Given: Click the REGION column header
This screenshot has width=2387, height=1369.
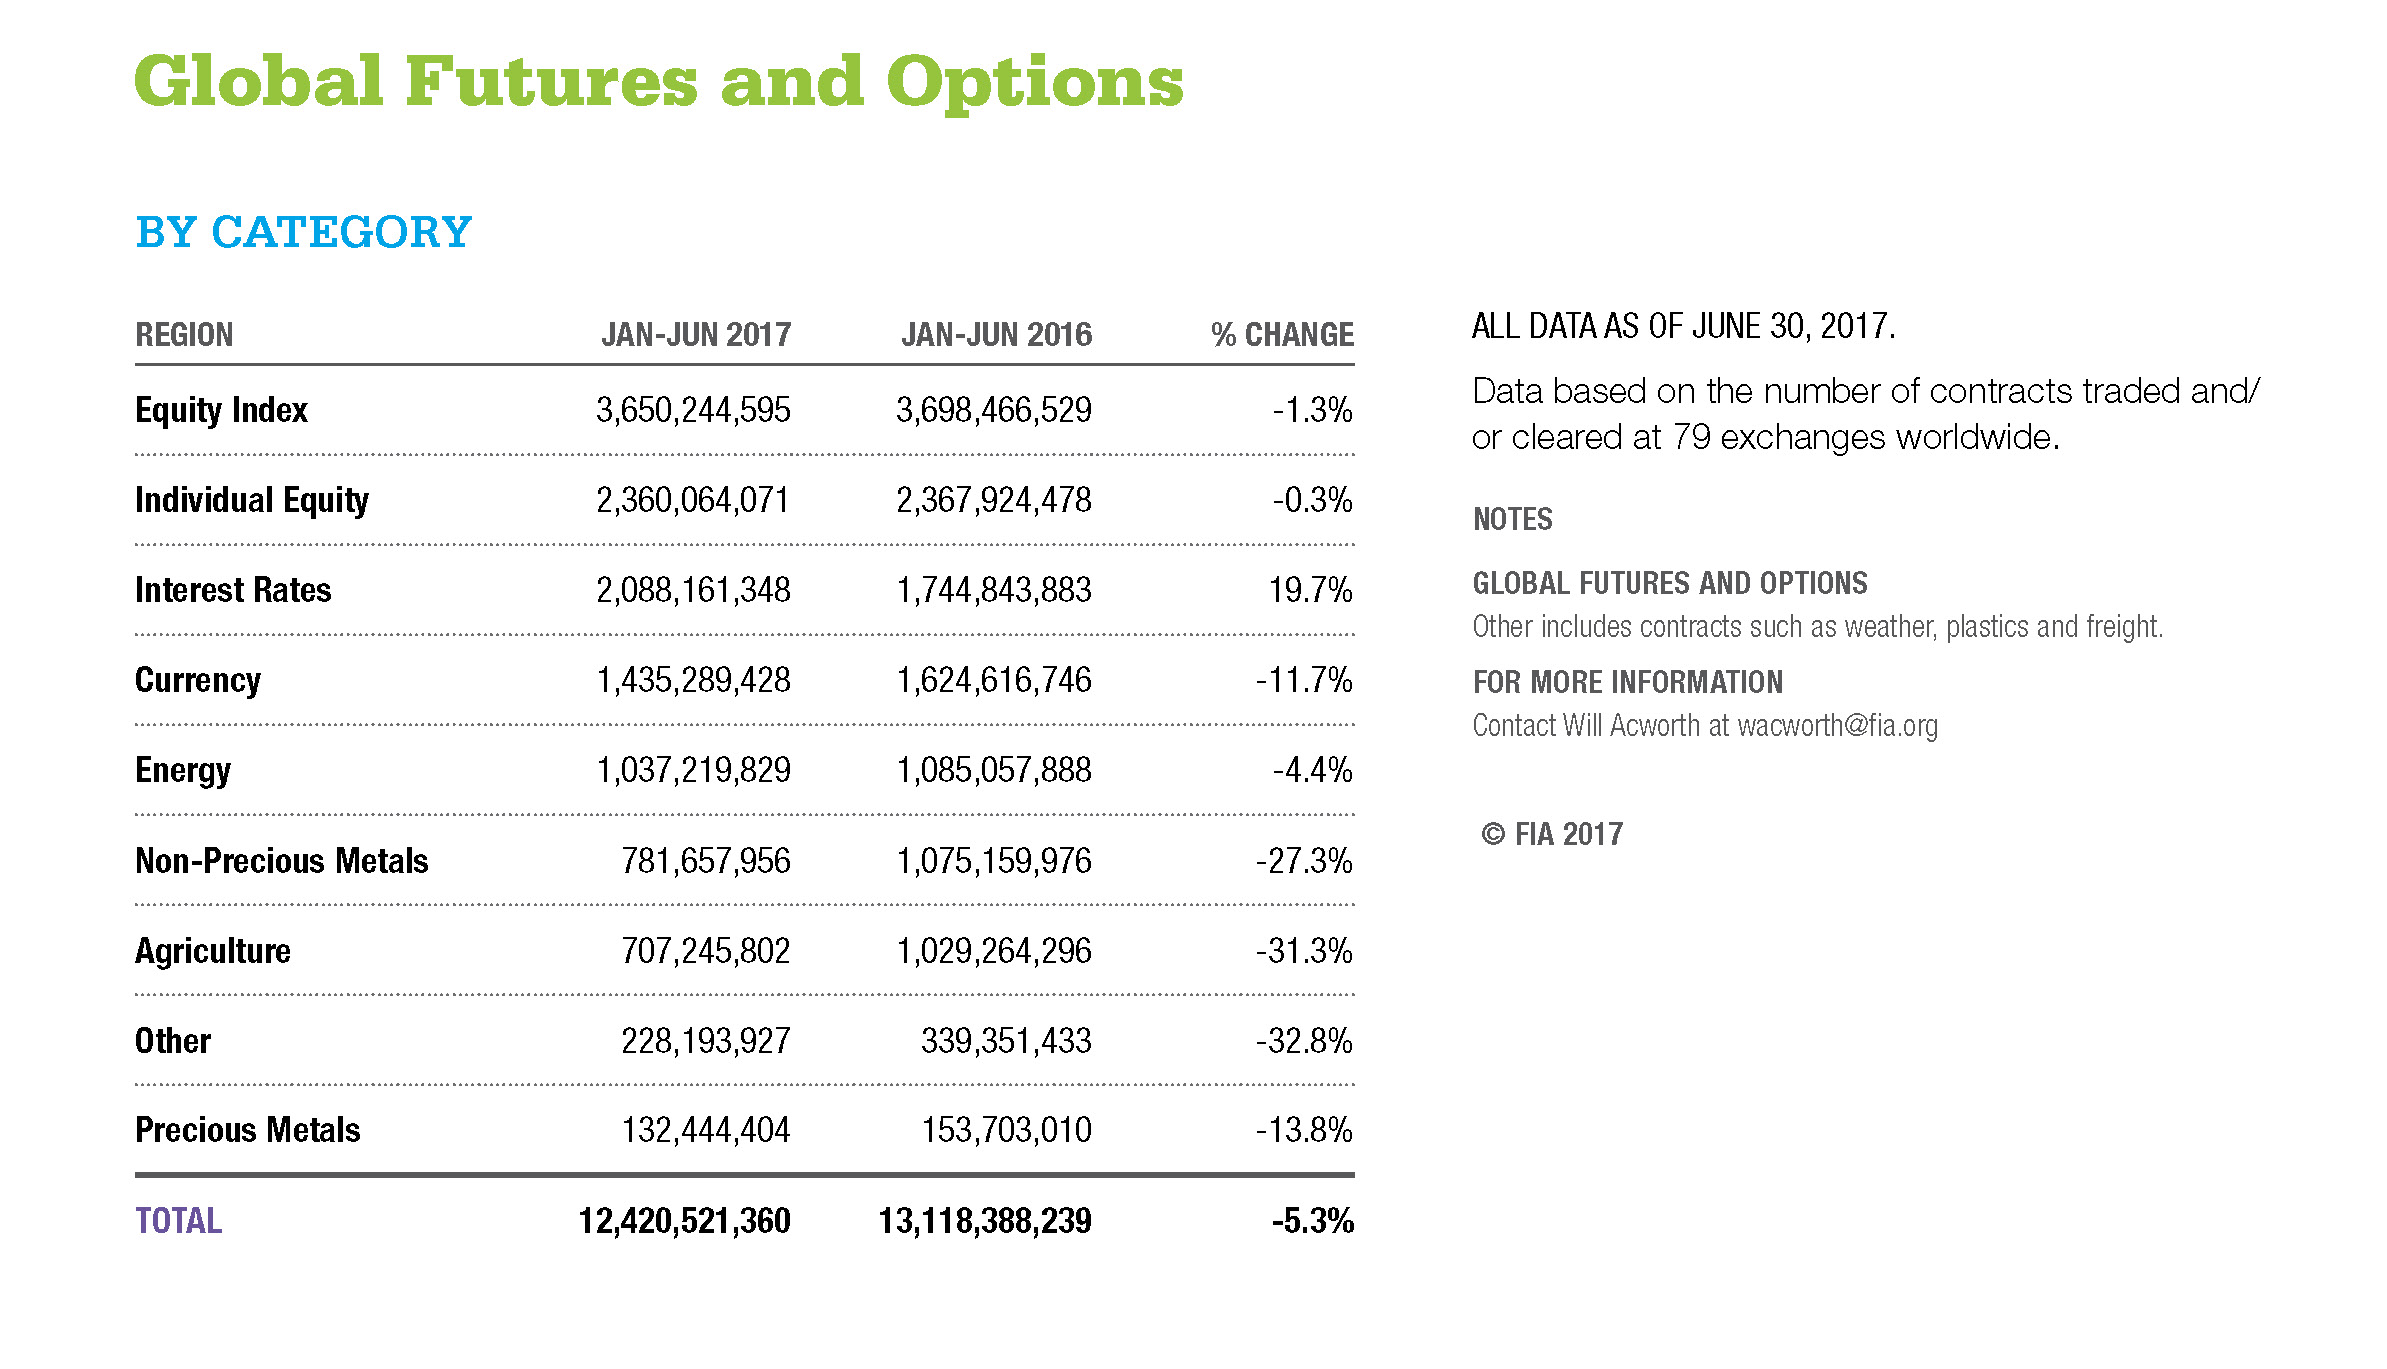Looking at the screenshot, I should [184, 334].
